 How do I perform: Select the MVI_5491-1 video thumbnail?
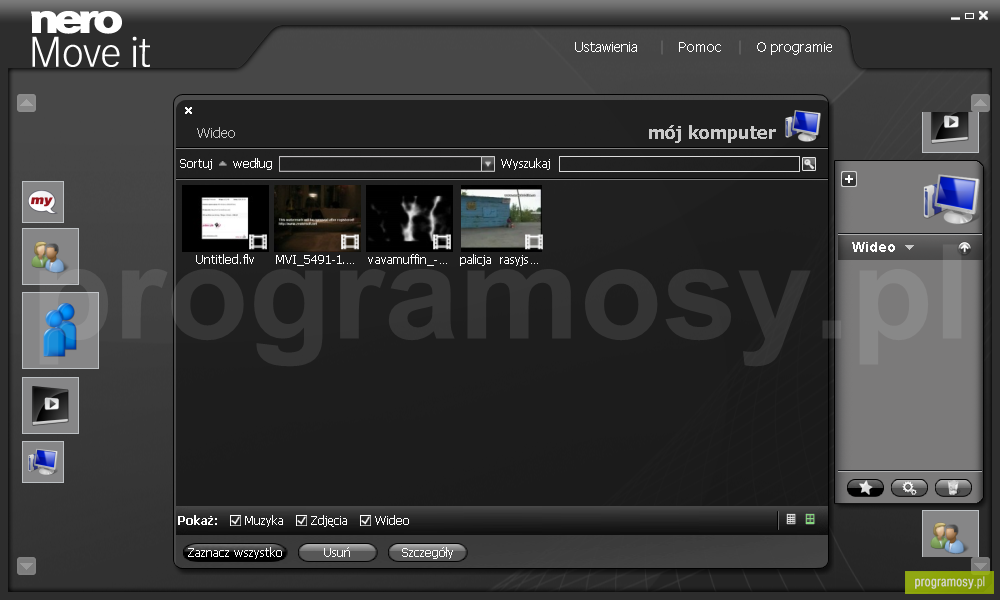[317, 219]
